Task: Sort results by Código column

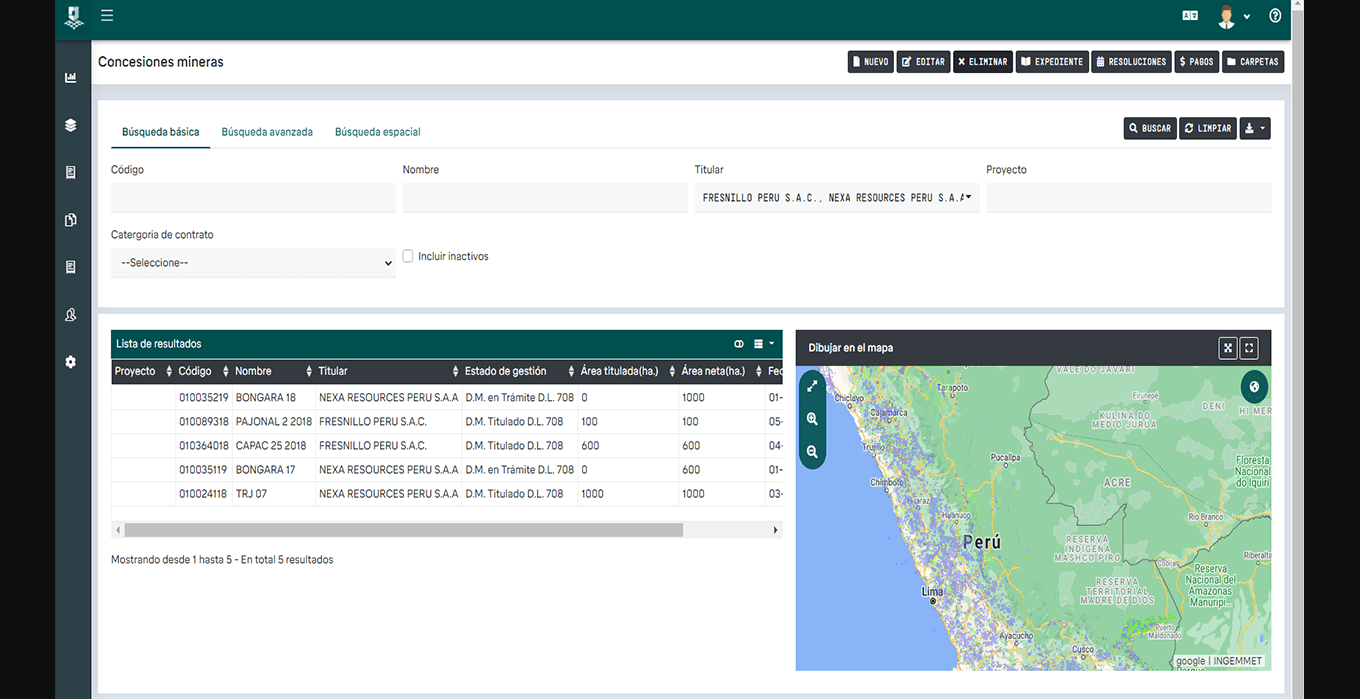Action: click(203, 371)
